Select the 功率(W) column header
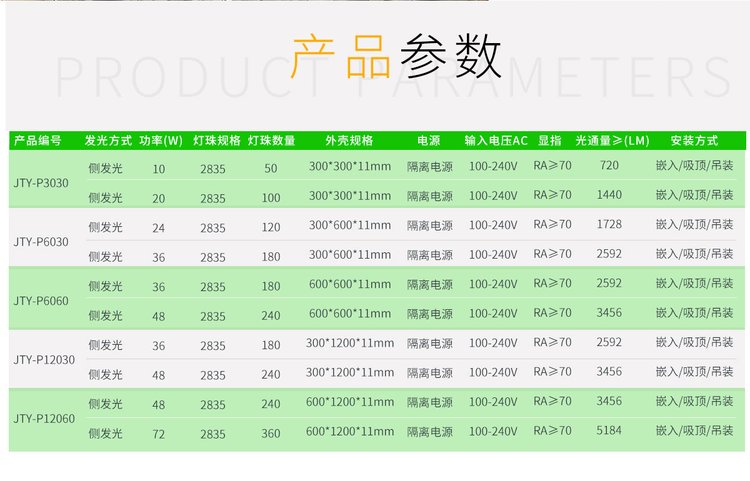This screenshot has width=750, height=481. point(160,141)
